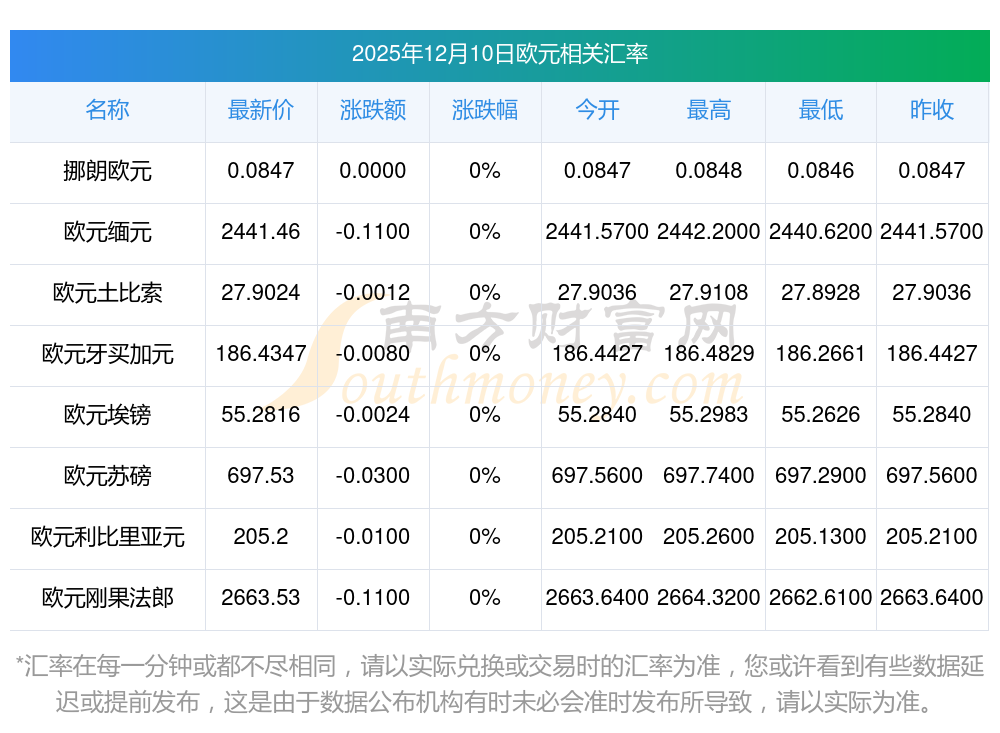The image size is (1000, 733).
Task: Click the 名称 column header
Action: [107, 111]
